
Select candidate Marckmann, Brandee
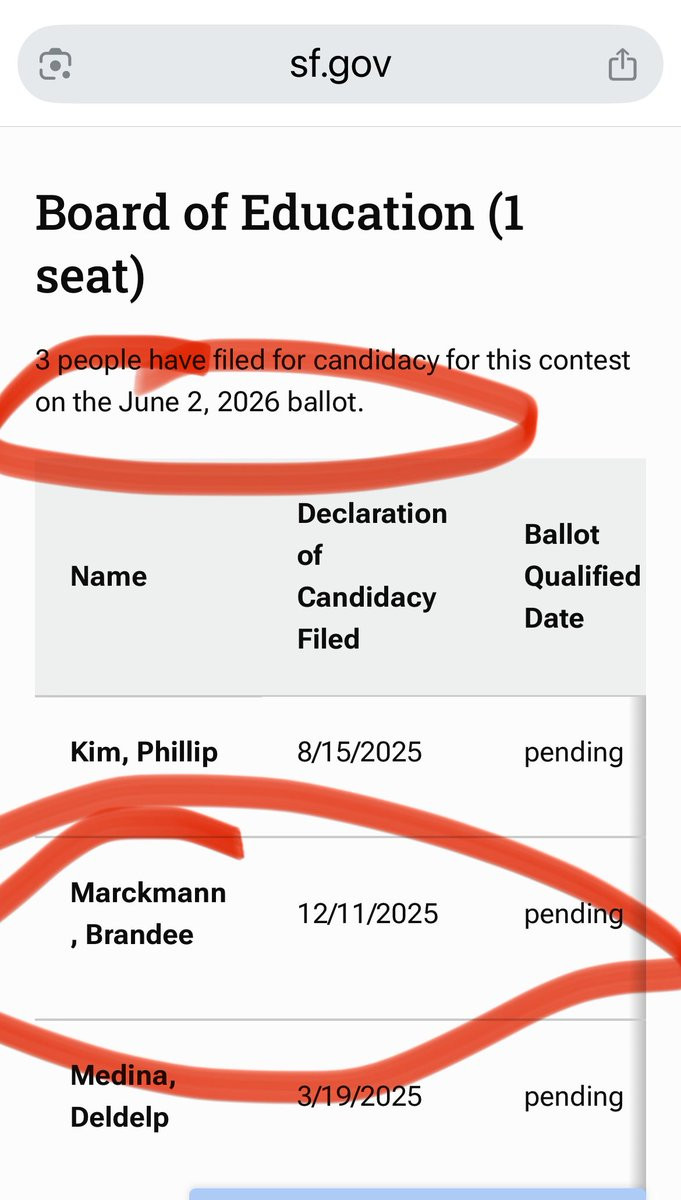[148, 914]
